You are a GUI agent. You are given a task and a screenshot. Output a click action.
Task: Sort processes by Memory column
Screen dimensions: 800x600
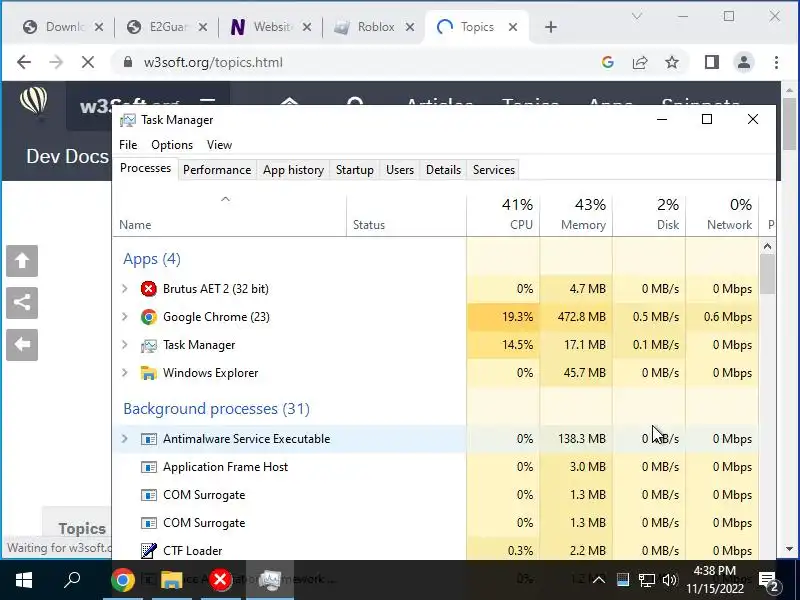click(576, 214)
